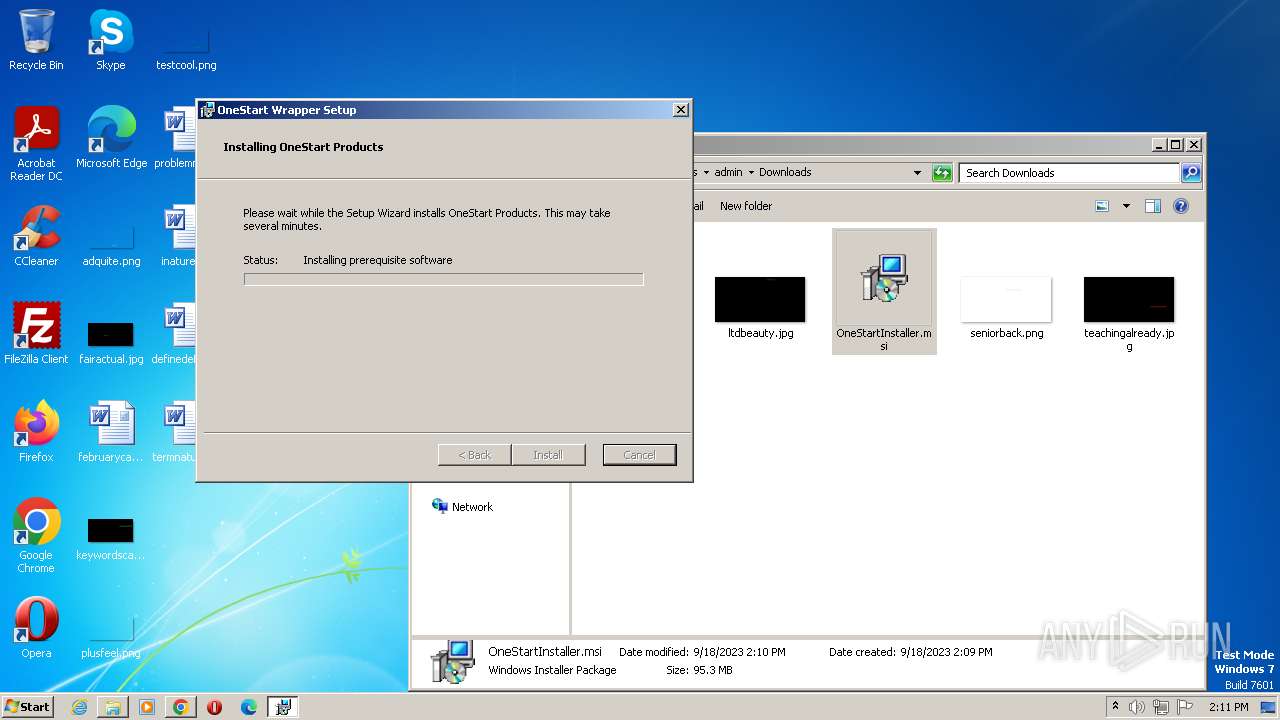Open the Opera desktop shortcut
Viewport: 1280px width, 720px height.
click(x=36, y=627)
